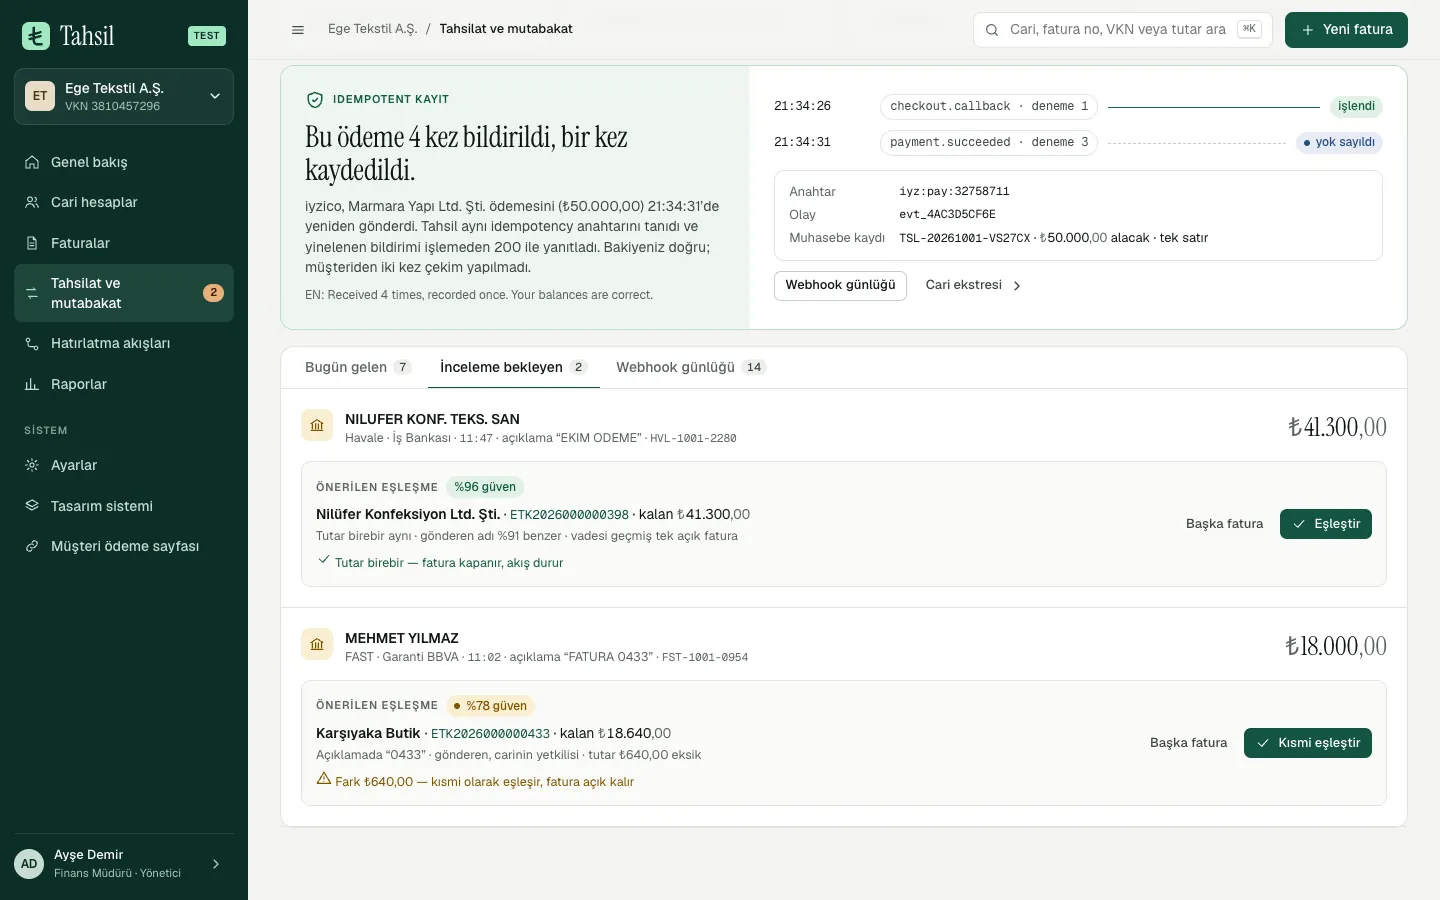Open Faturalar document icon
Viewport: 1440px width, 900px height.
pyautogui.click(x=32, y=243)
